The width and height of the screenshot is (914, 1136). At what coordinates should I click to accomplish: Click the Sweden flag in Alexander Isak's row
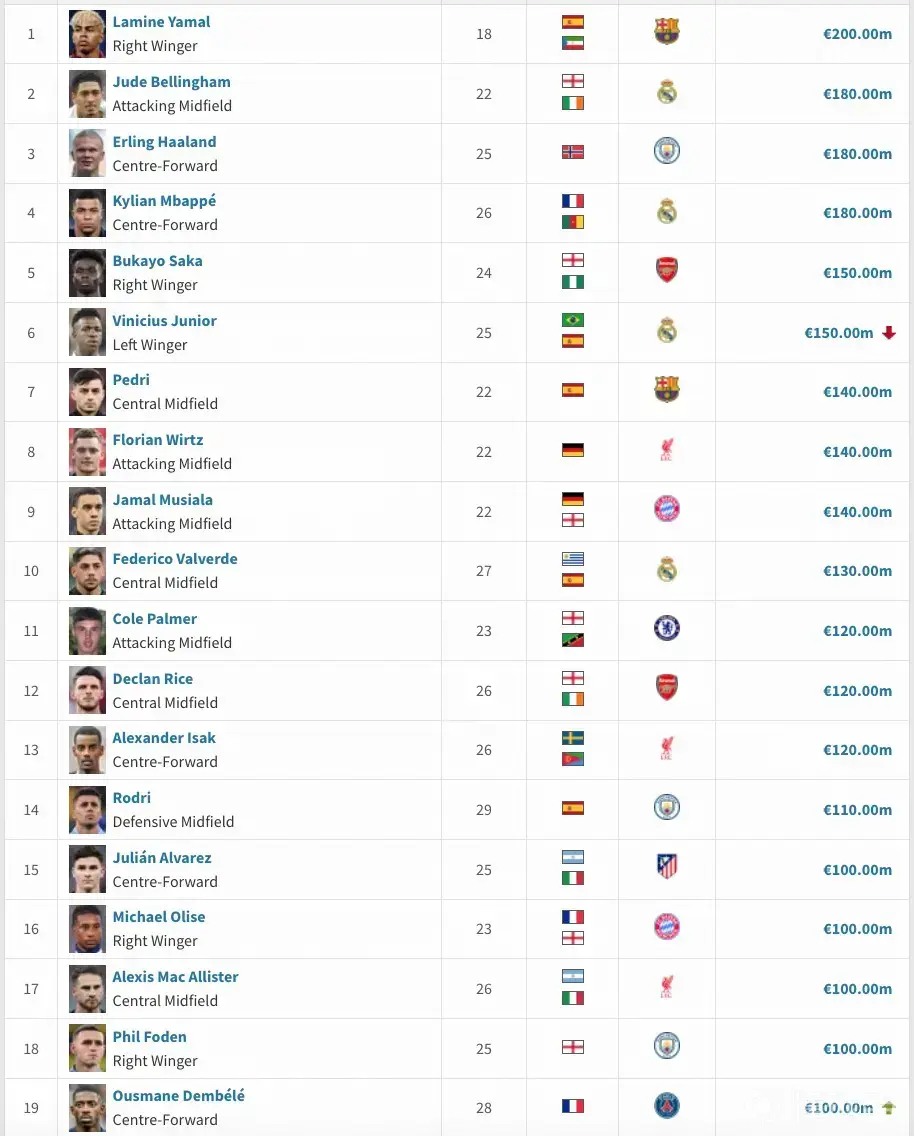(x=573, y=738)
